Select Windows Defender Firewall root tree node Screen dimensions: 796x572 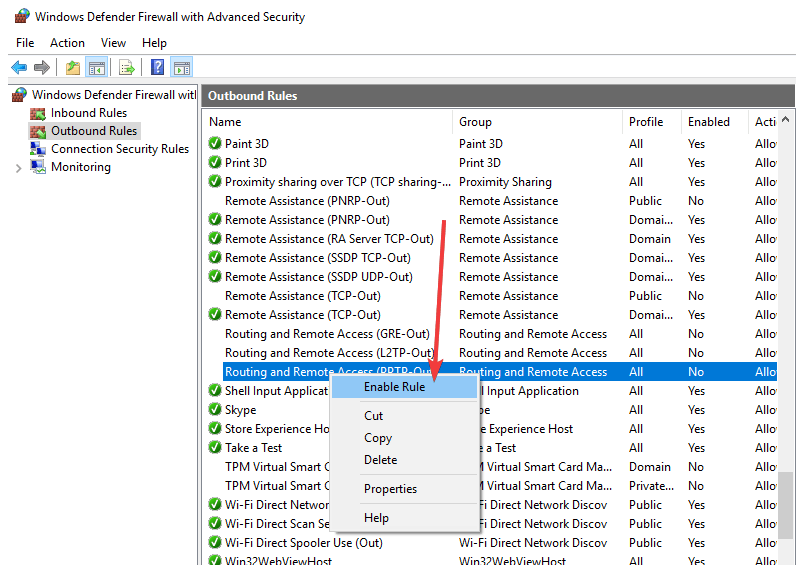coord(114,95)
